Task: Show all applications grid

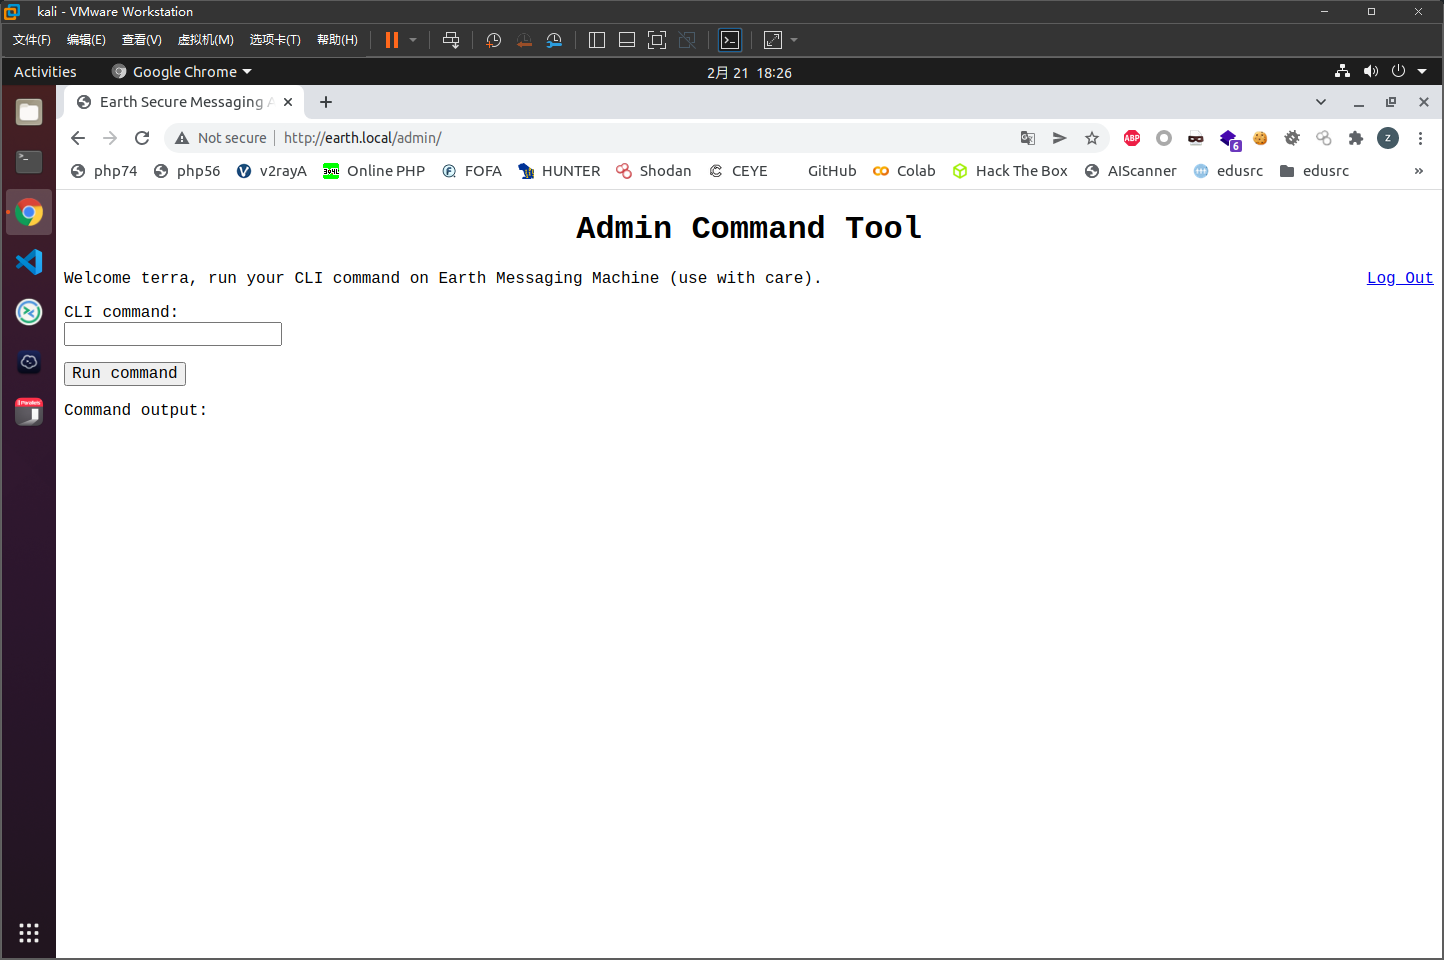Action: [29, 932]
